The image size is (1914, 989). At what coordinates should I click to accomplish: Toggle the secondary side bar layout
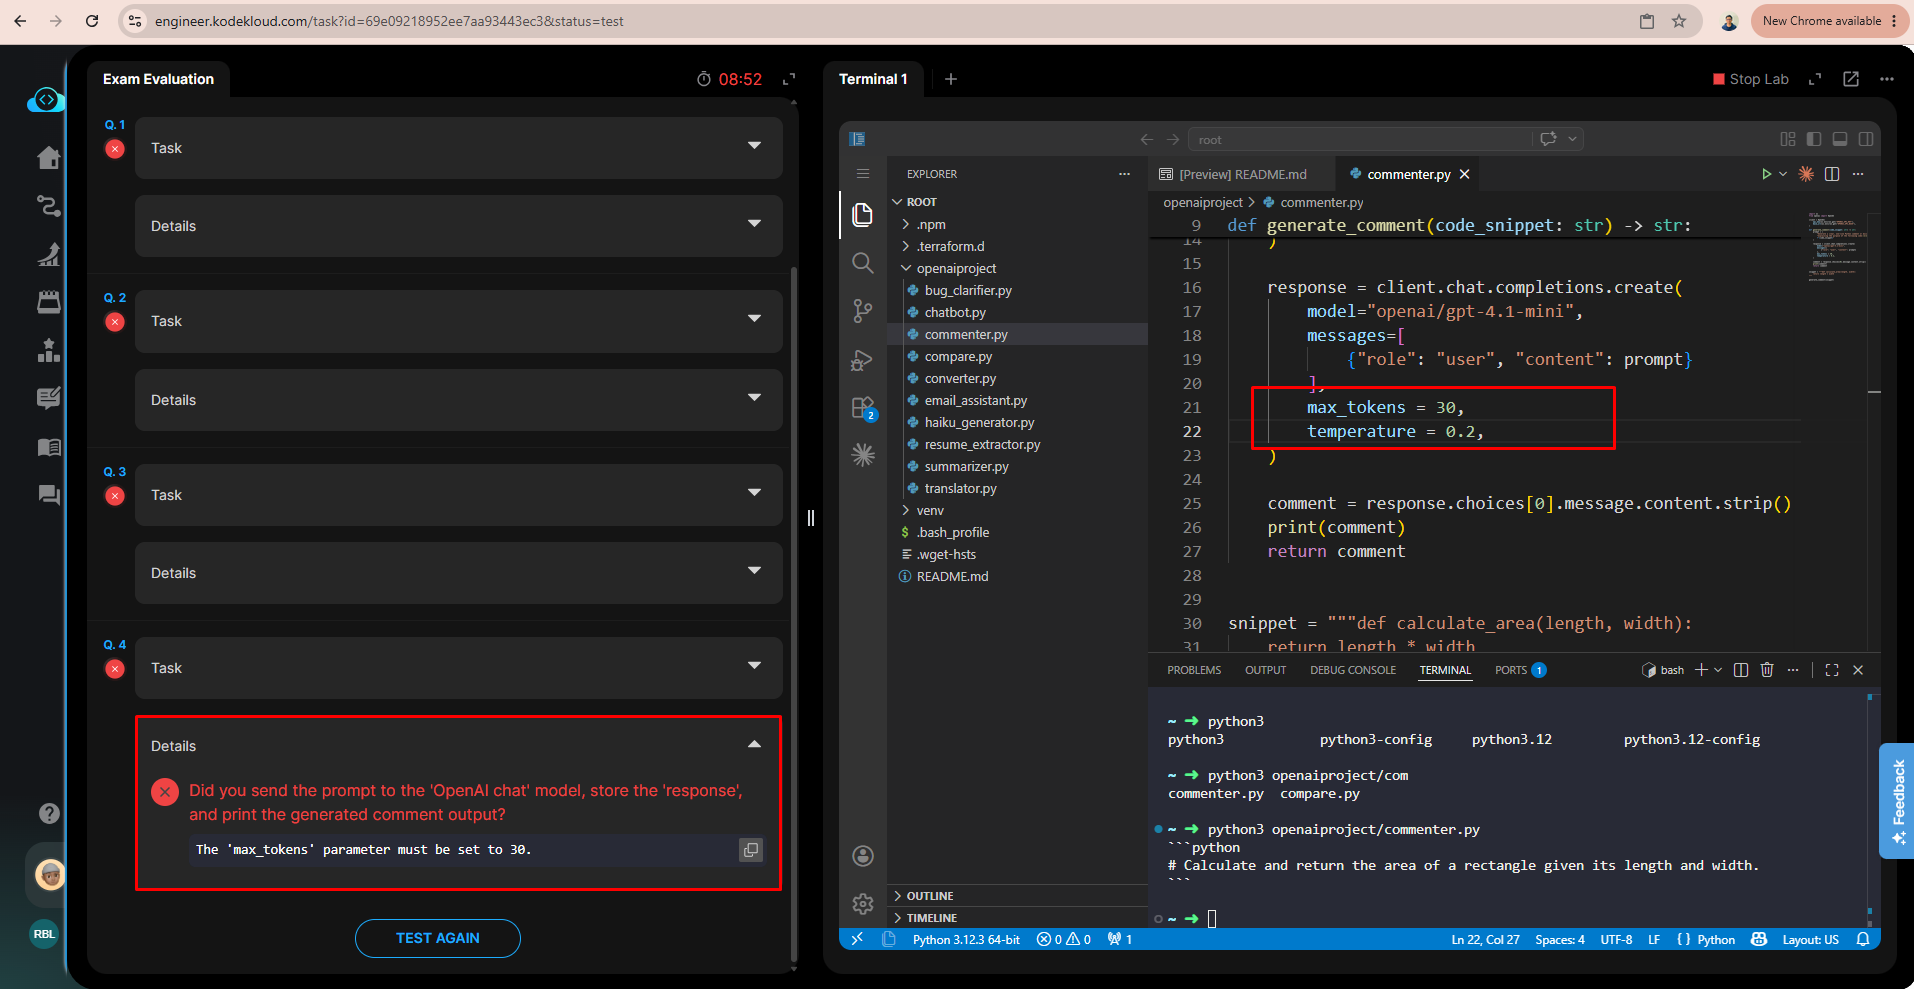pos(1866,139)
